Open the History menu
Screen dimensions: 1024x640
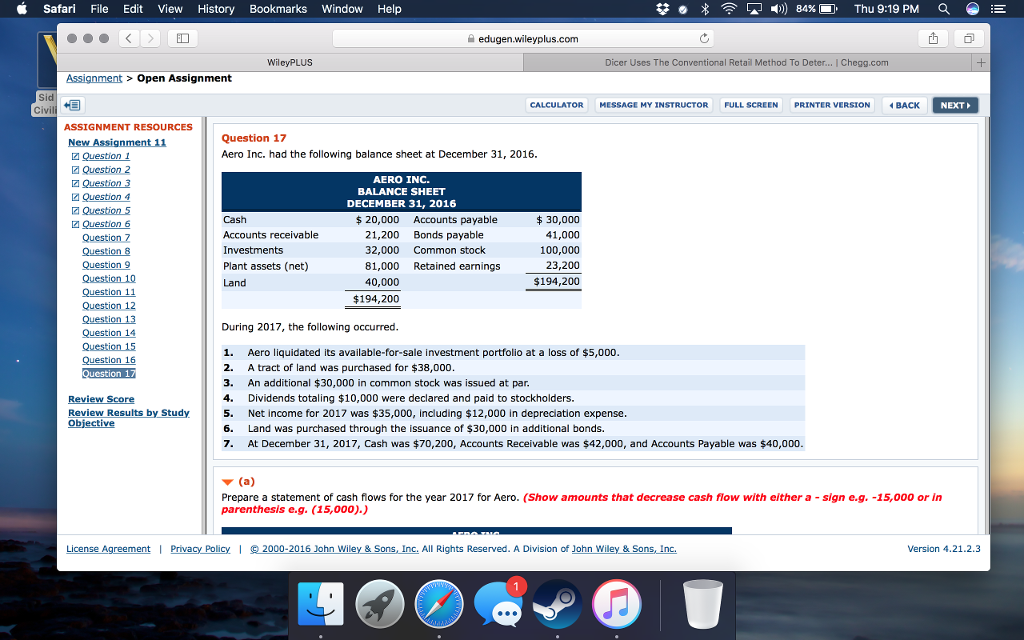216,8
